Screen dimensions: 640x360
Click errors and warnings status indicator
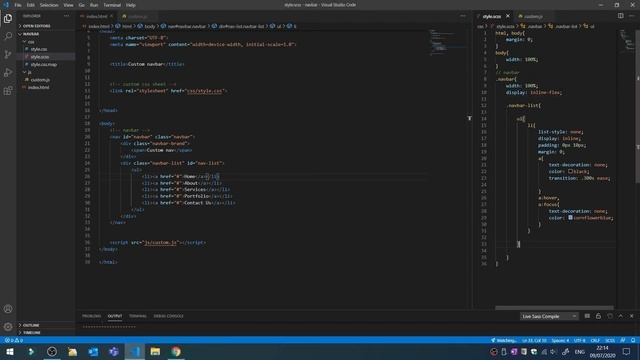tap(13, 340)
